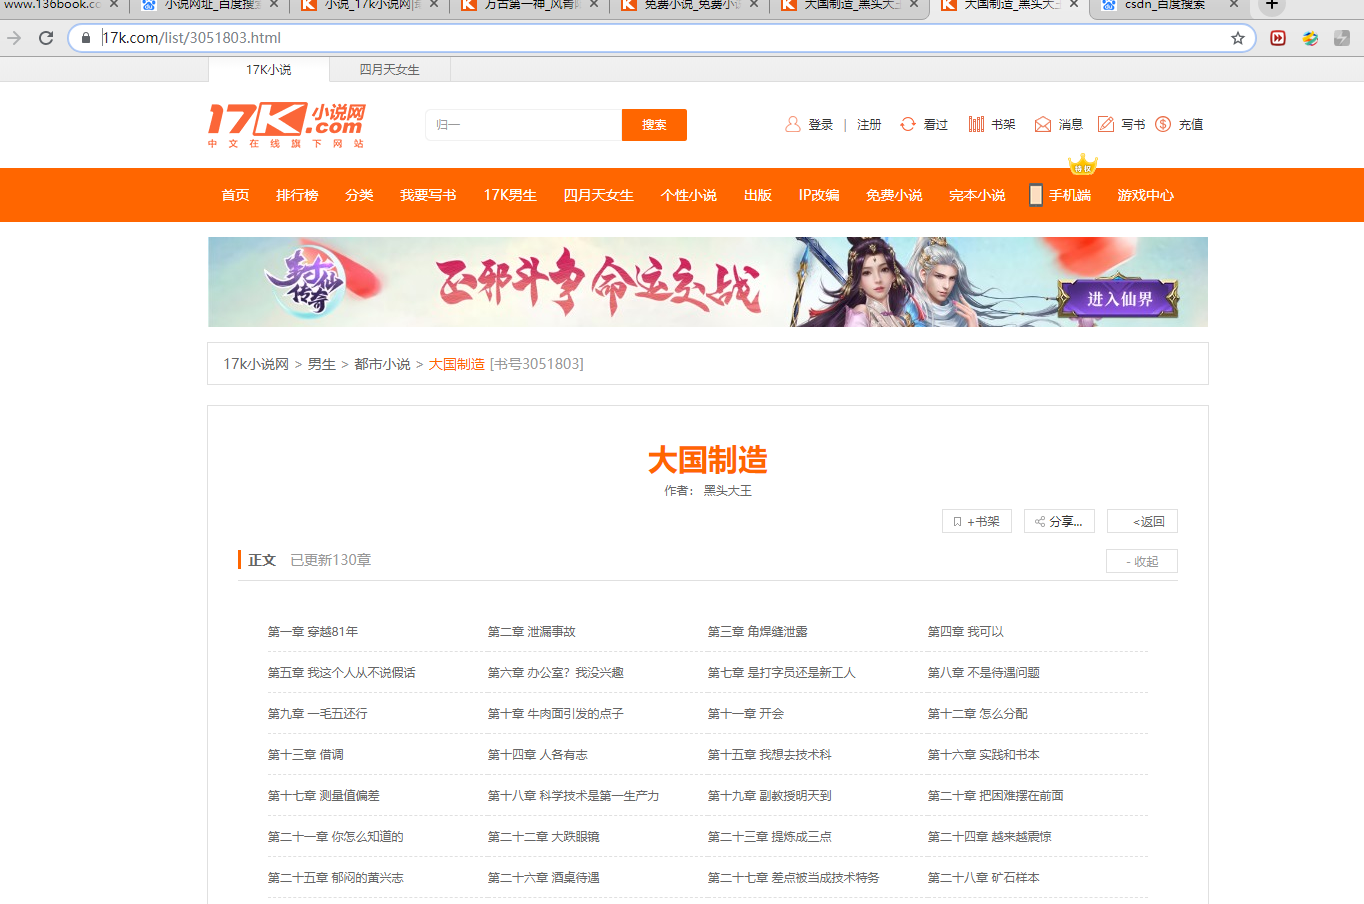Click the 看过 history refresh icon
Screen dimensions: 1364x904
tap(908, 124)
